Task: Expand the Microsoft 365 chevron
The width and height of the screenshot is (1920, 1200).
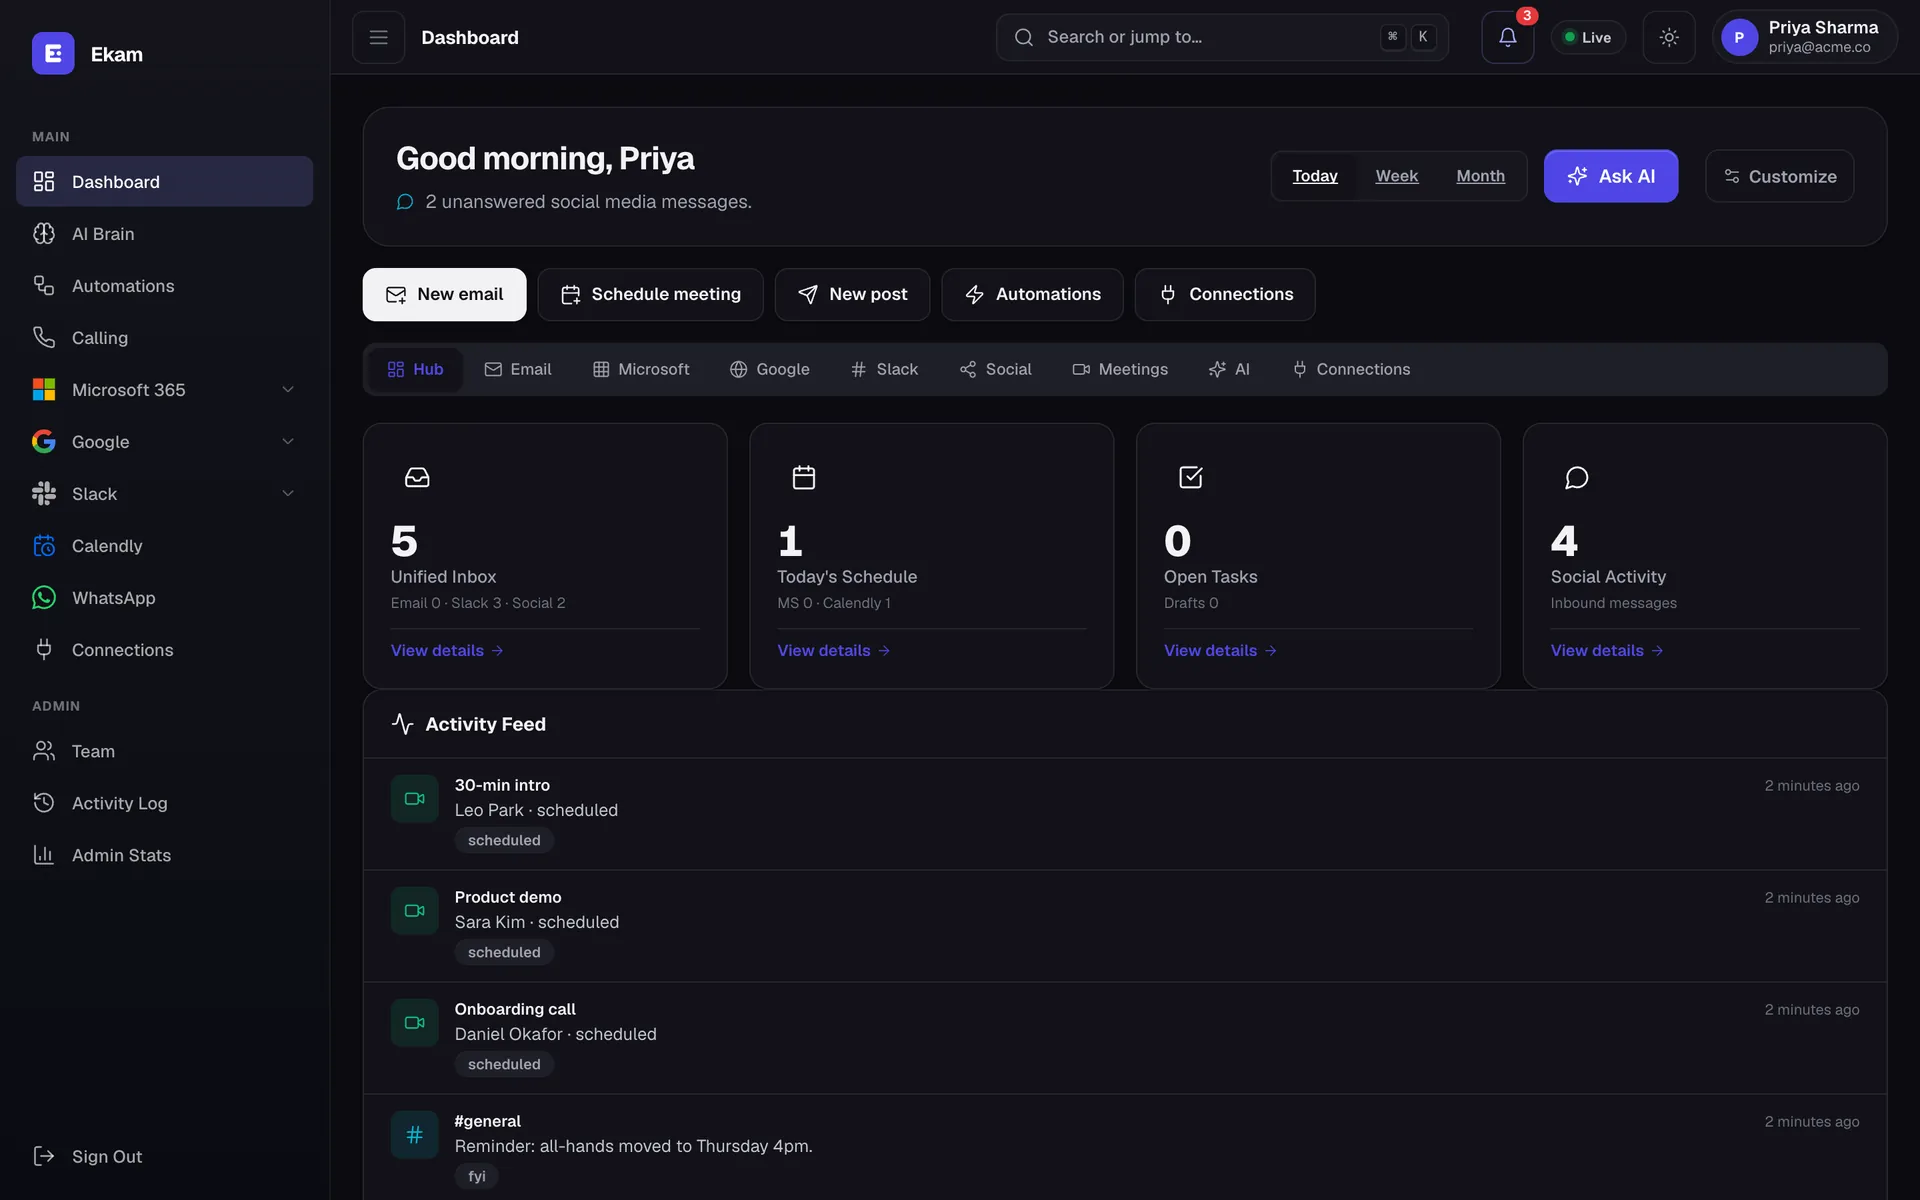Action: point(288,390)
